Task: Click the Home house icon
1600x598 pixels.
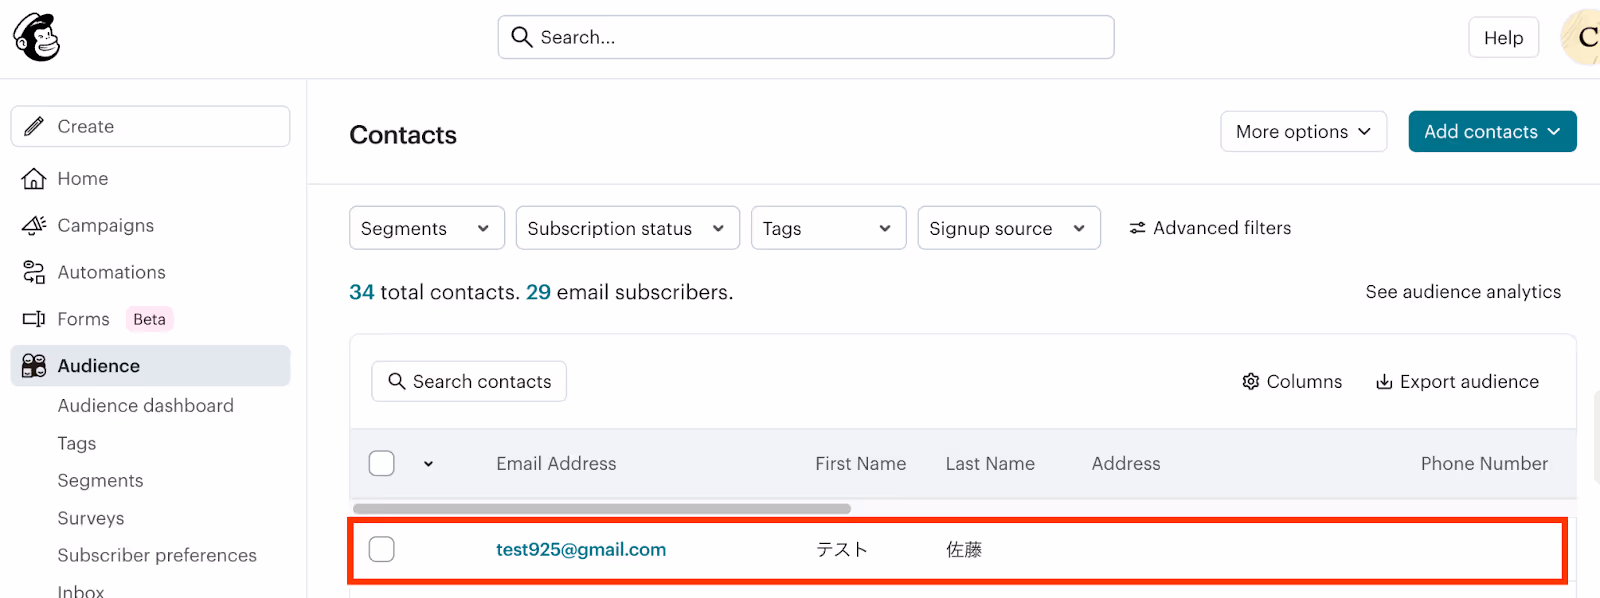Action: [x=34, y=178]
